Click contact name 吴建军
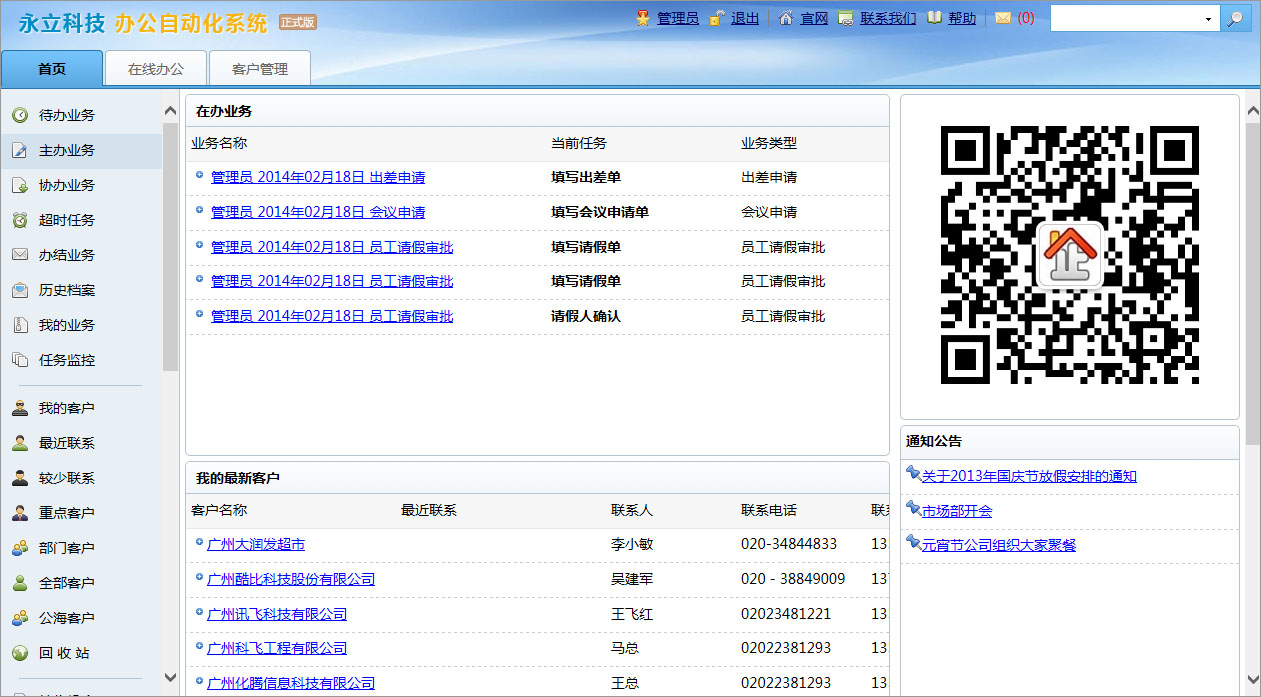 [x=632, y=579]
